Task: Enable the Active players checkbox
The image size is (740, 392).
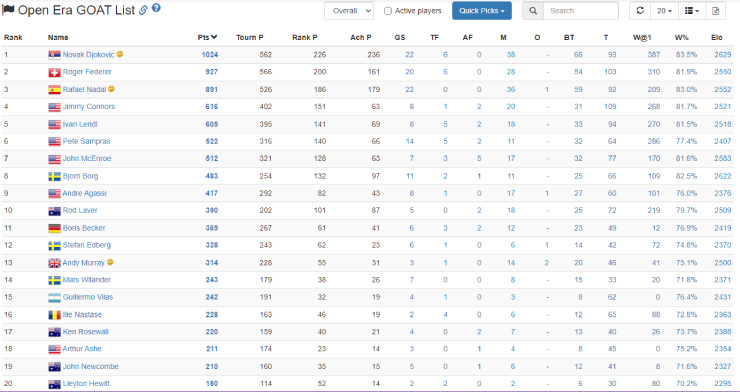Action: tap(387, 11)
